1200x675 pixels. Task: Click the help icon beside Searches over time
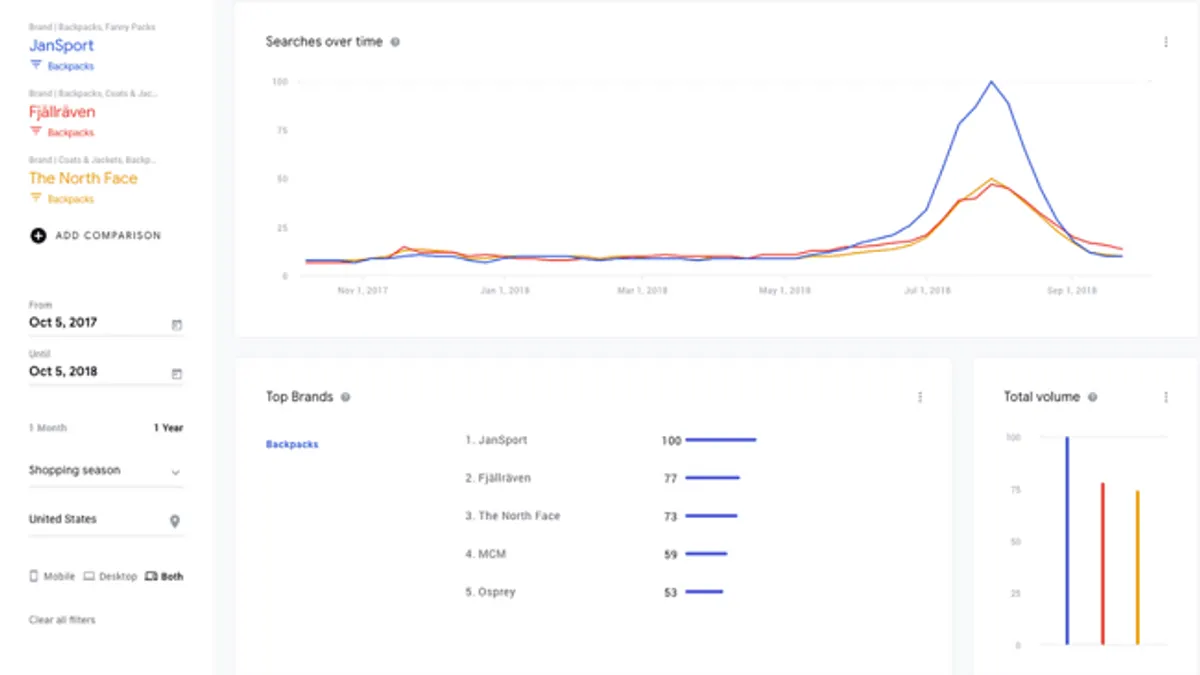pos(396,42)
